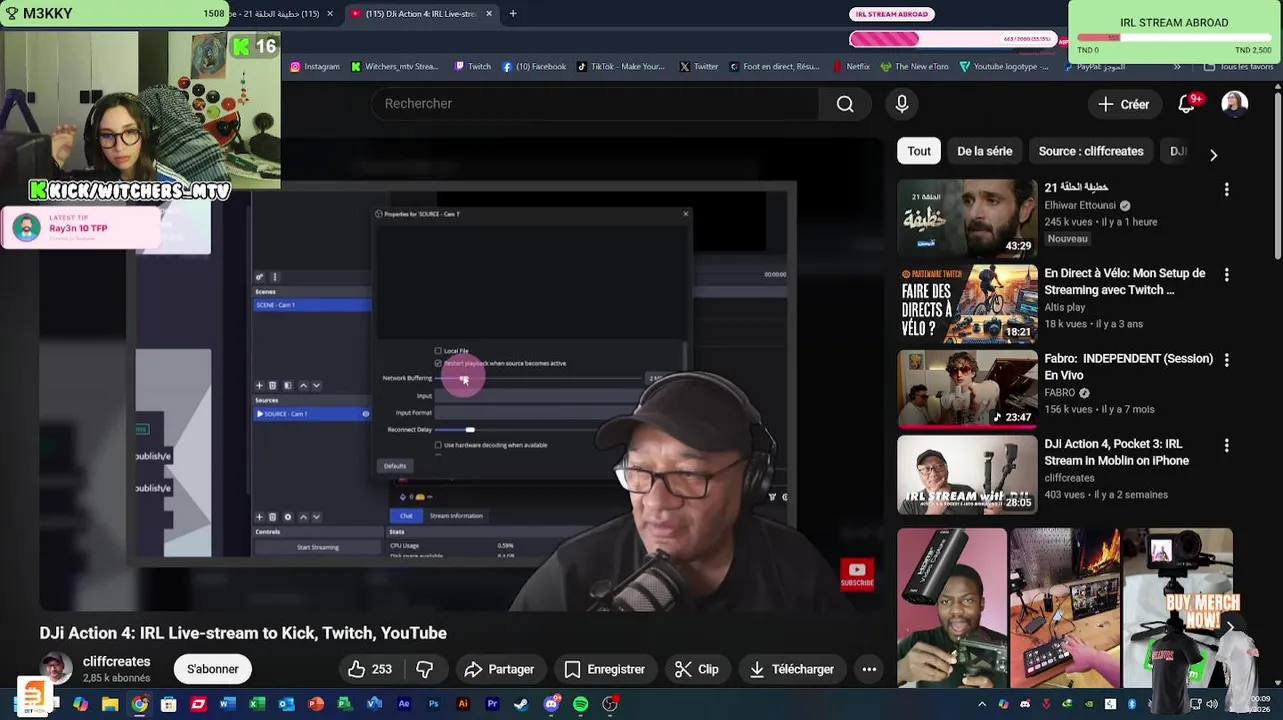1283x720 pixels.
Task: Launch Illustrator from the taskbar
Action: pyautogui.click(x=463, y=704)
